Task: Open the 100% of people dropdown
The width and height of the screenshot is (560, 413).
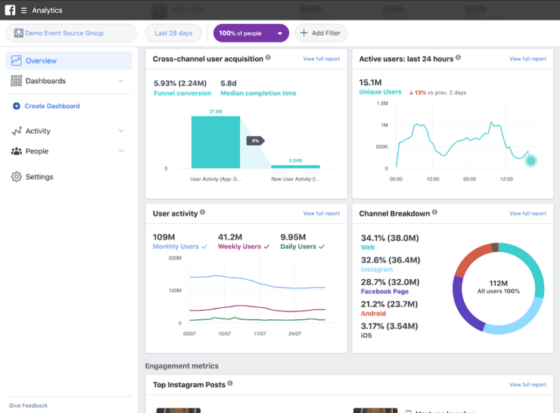Action: (251, 33)
